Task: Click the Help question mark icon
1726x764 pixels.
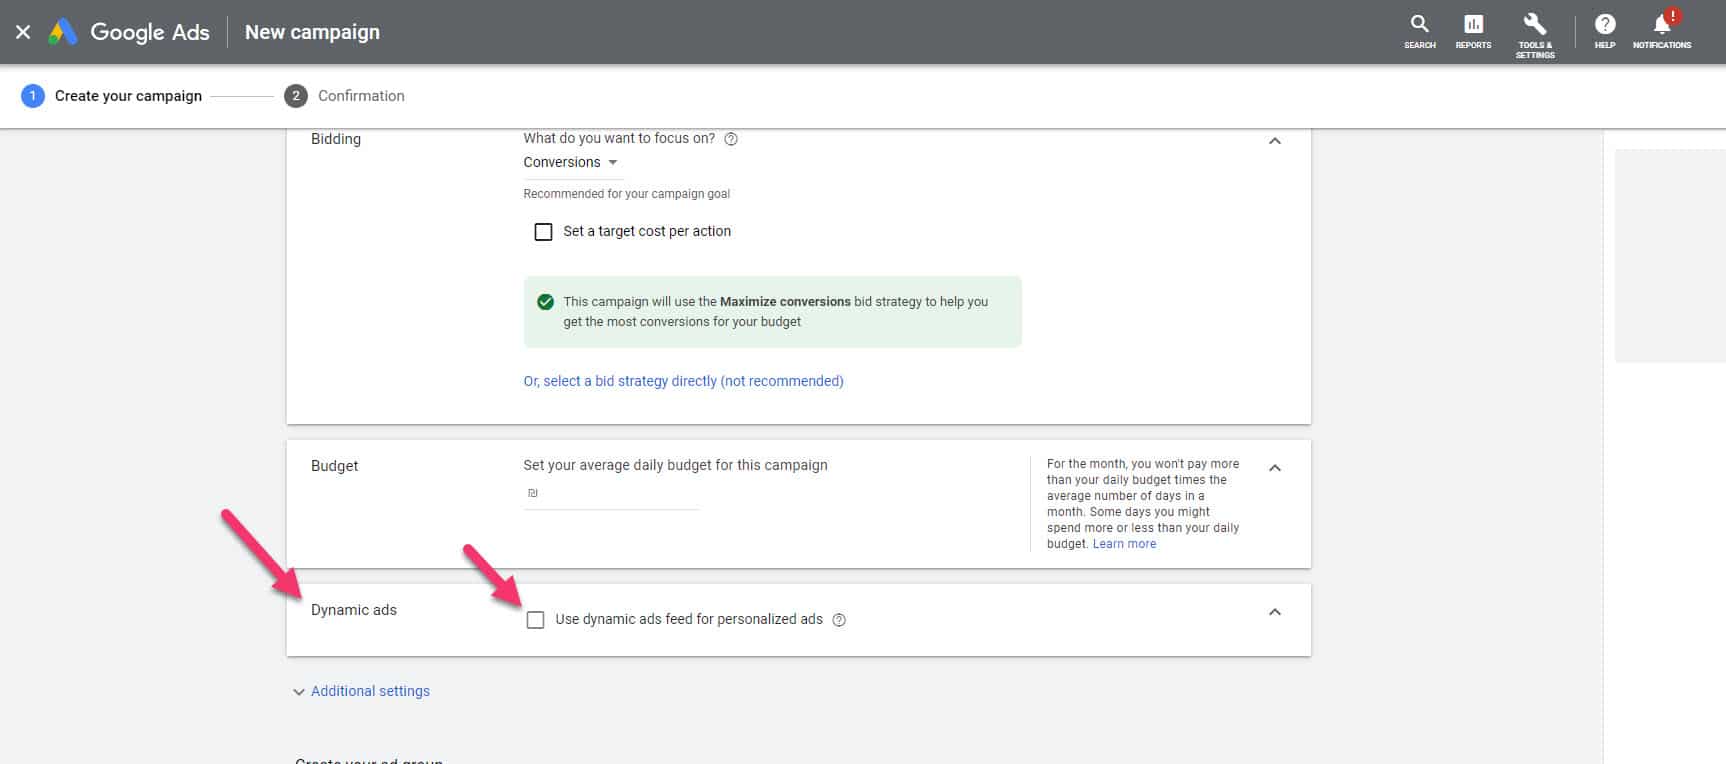Action: 1604,31
